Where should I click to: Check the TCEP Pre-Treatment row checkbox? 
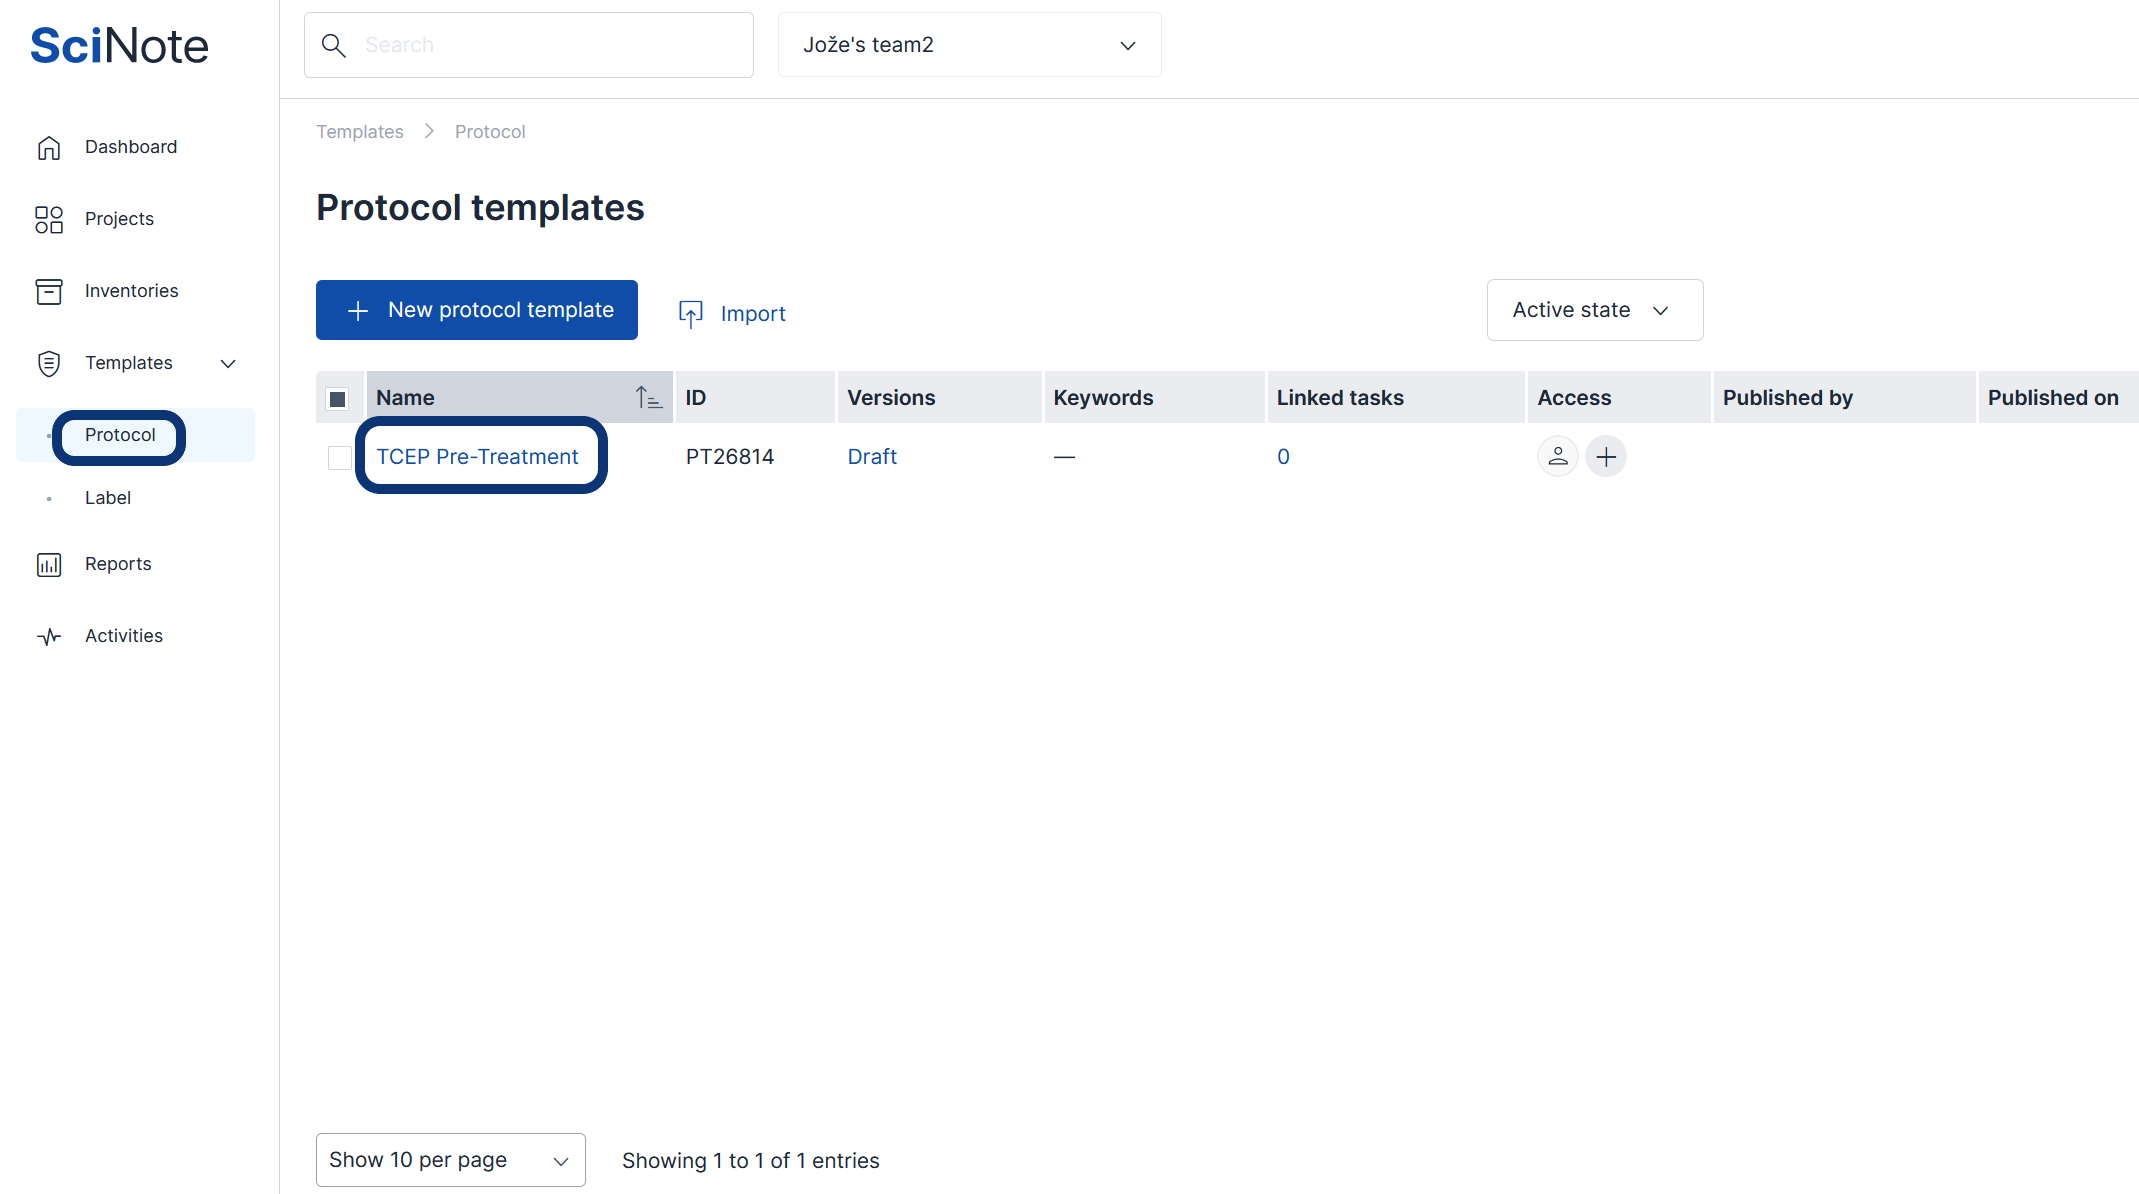[x=340, y=458]
